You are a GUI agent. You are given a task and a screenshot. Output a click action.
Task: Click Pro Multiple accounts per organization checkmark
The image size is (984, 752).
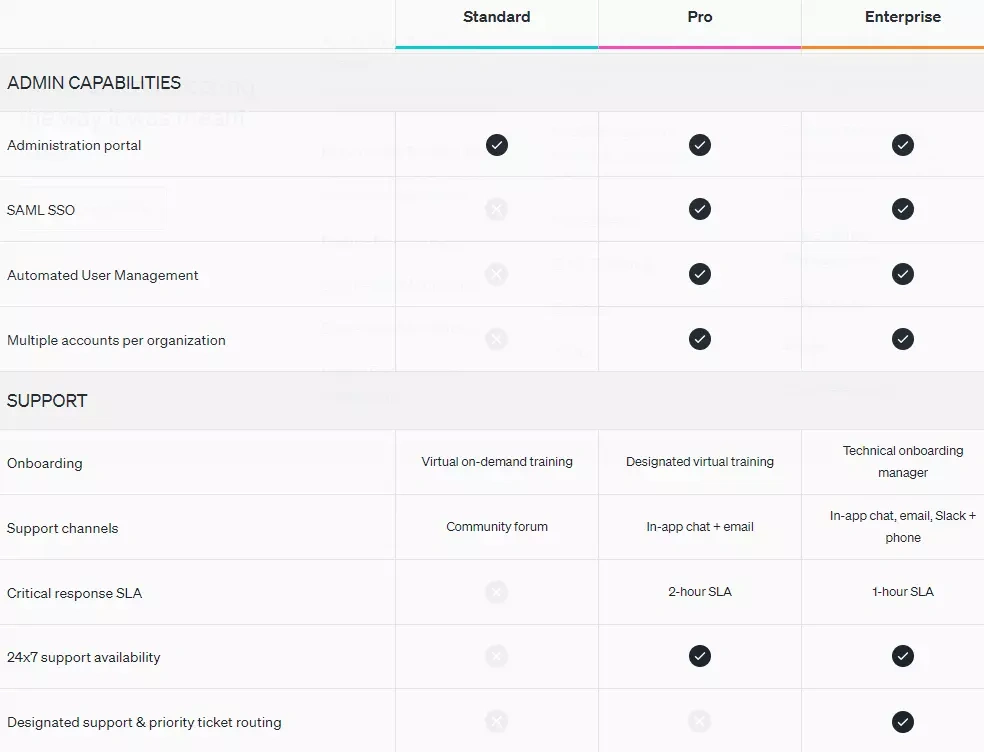point(700,339)
